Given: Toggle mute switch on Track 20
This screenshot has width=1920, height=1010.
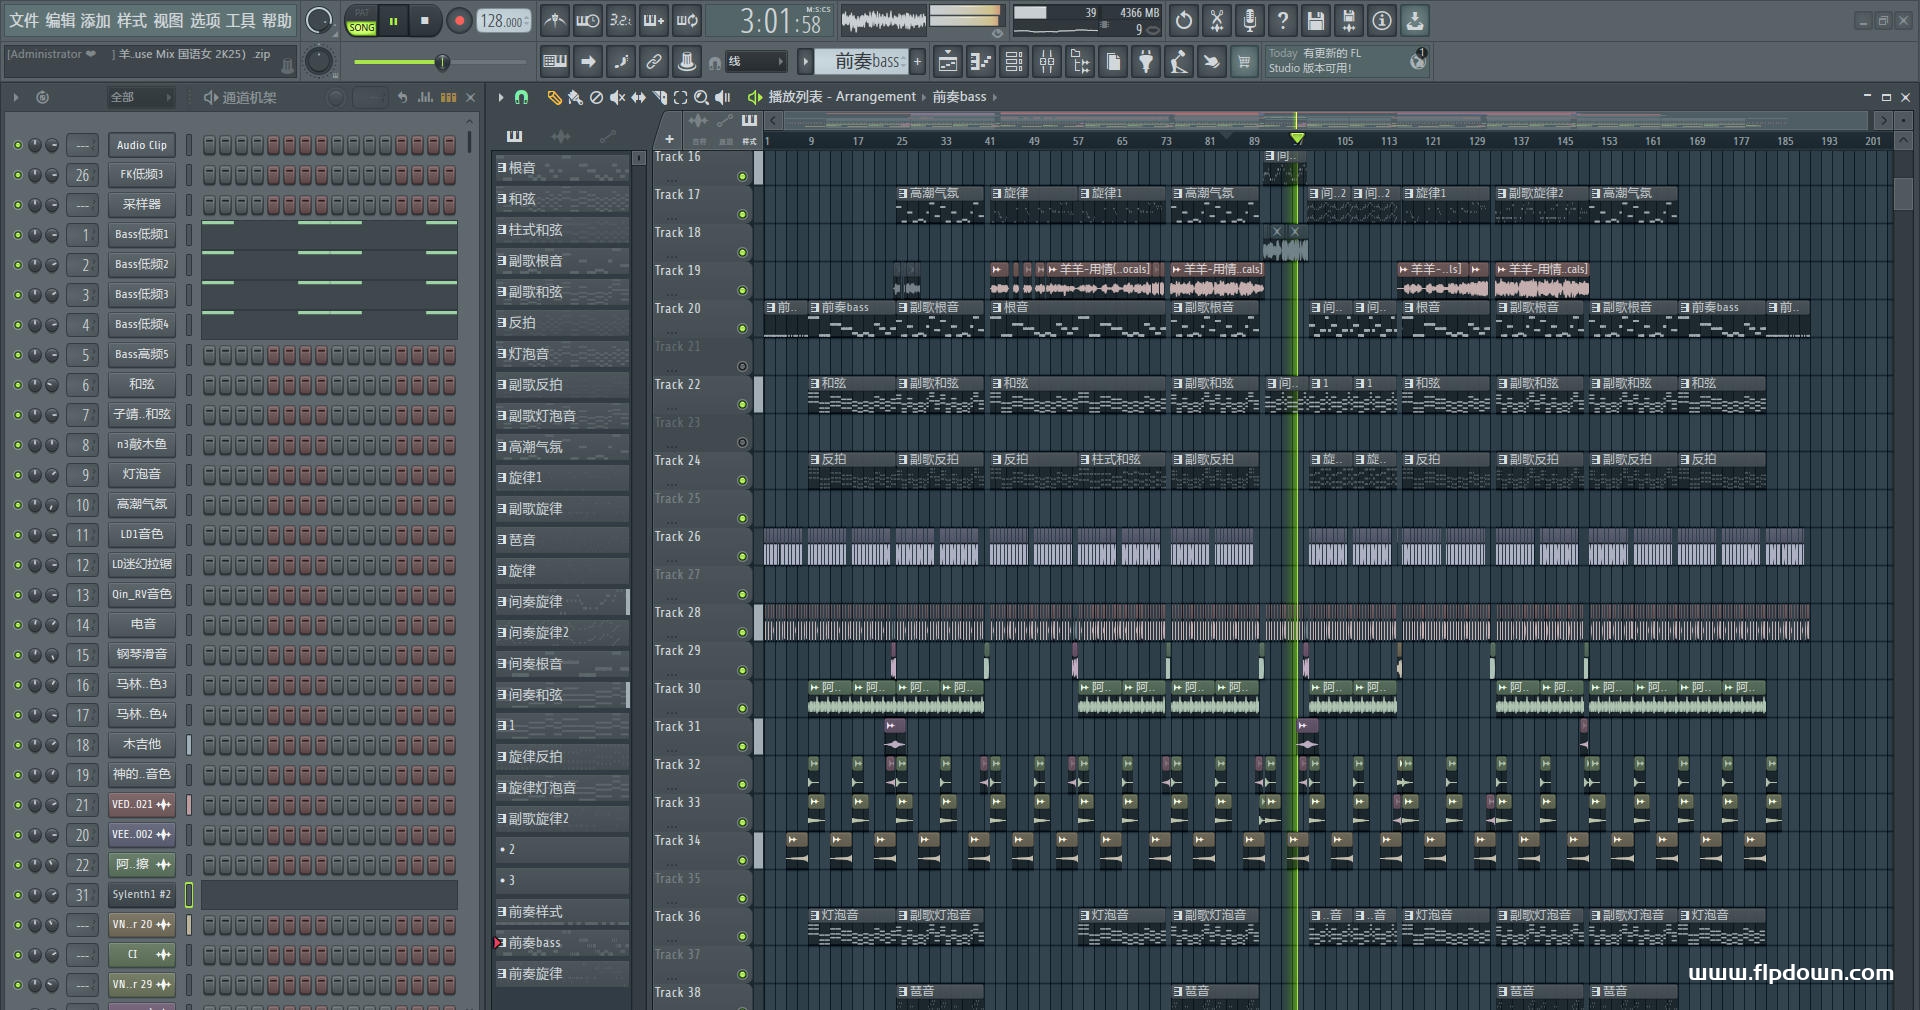Looking at the screenshot, I should tap(742, 328).
